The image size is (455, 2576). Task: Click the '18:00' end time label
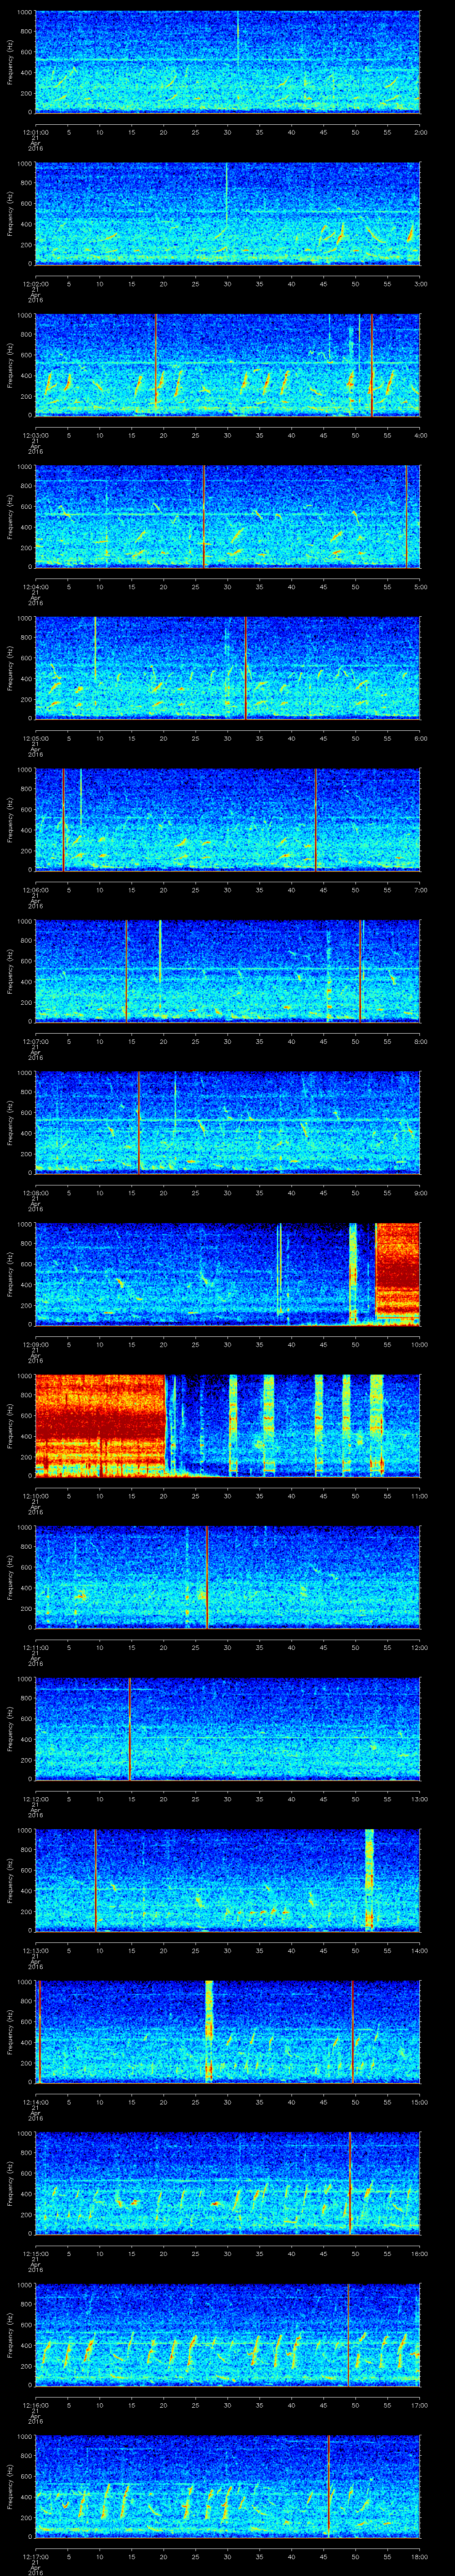click(x=419, y=2557)
